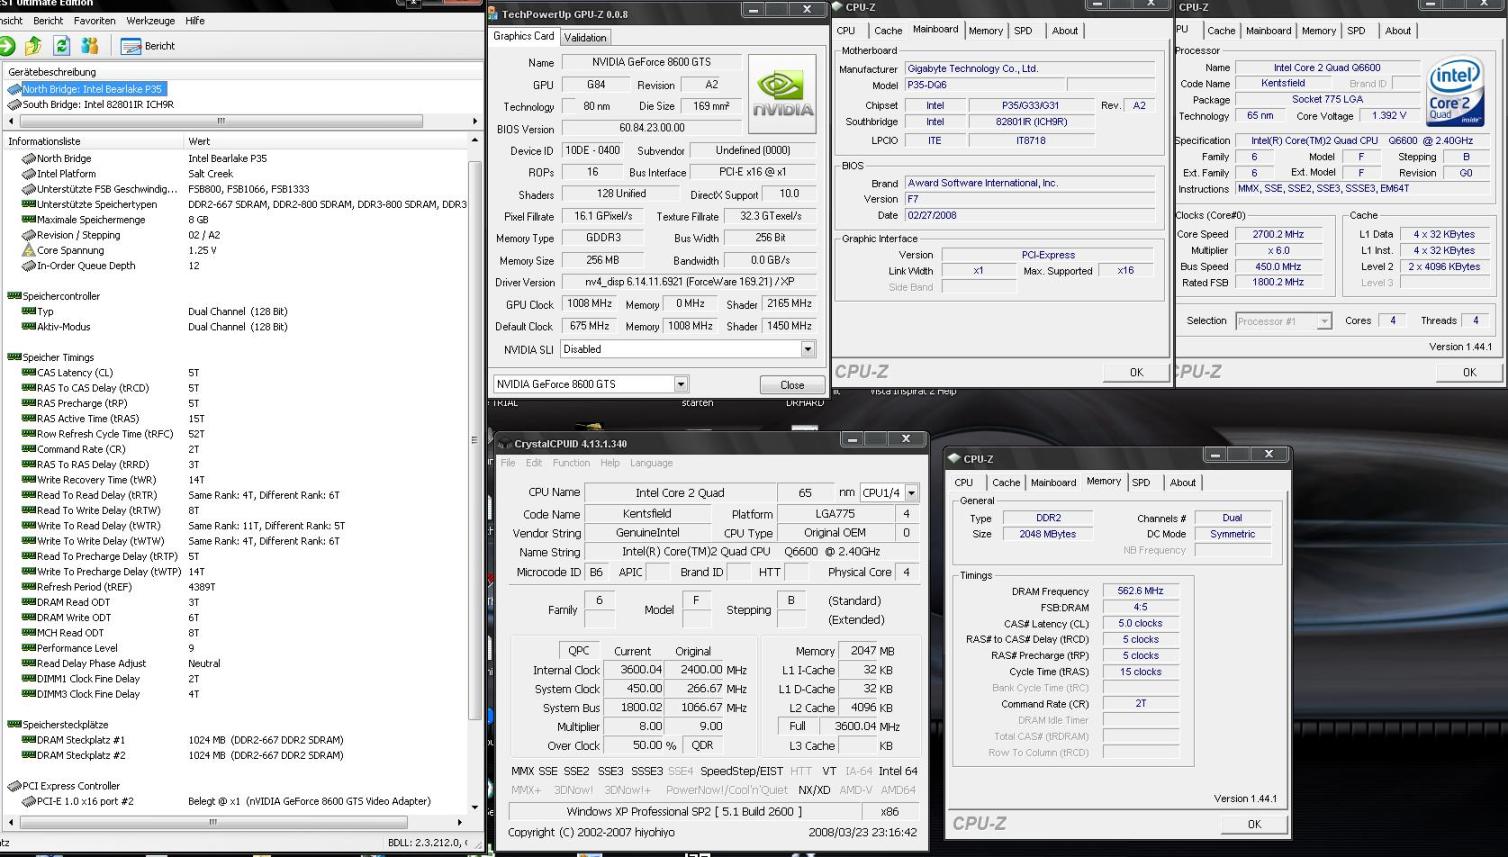The image size is (1508, 857).
Task: Click OK in the CPU-Z processor window
Action: click(x=1469, y=372)
